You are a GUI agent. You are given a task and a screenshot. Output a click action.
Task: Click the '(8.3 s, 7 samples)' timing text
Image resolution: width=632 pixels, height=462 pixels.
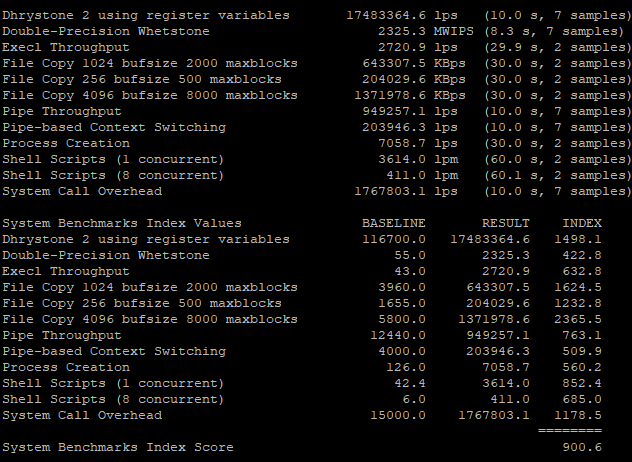(554, 31)
